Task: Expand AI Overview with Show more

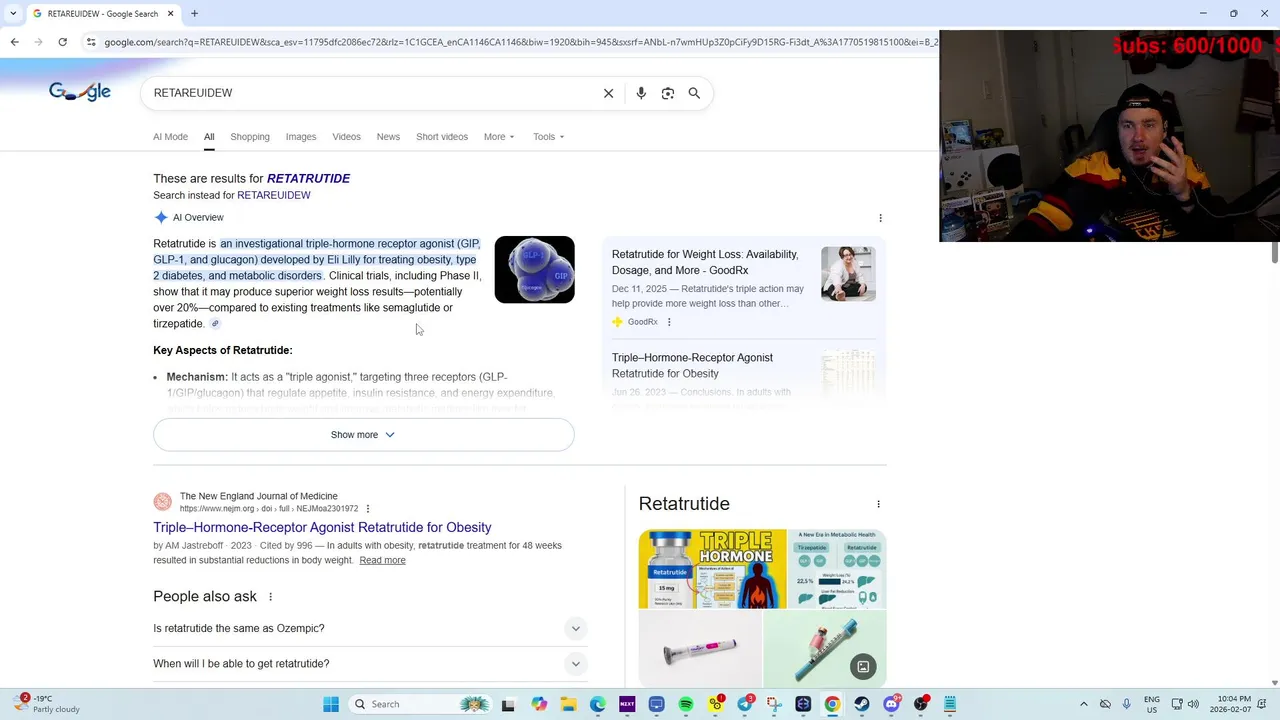Action: pos(364,435)
